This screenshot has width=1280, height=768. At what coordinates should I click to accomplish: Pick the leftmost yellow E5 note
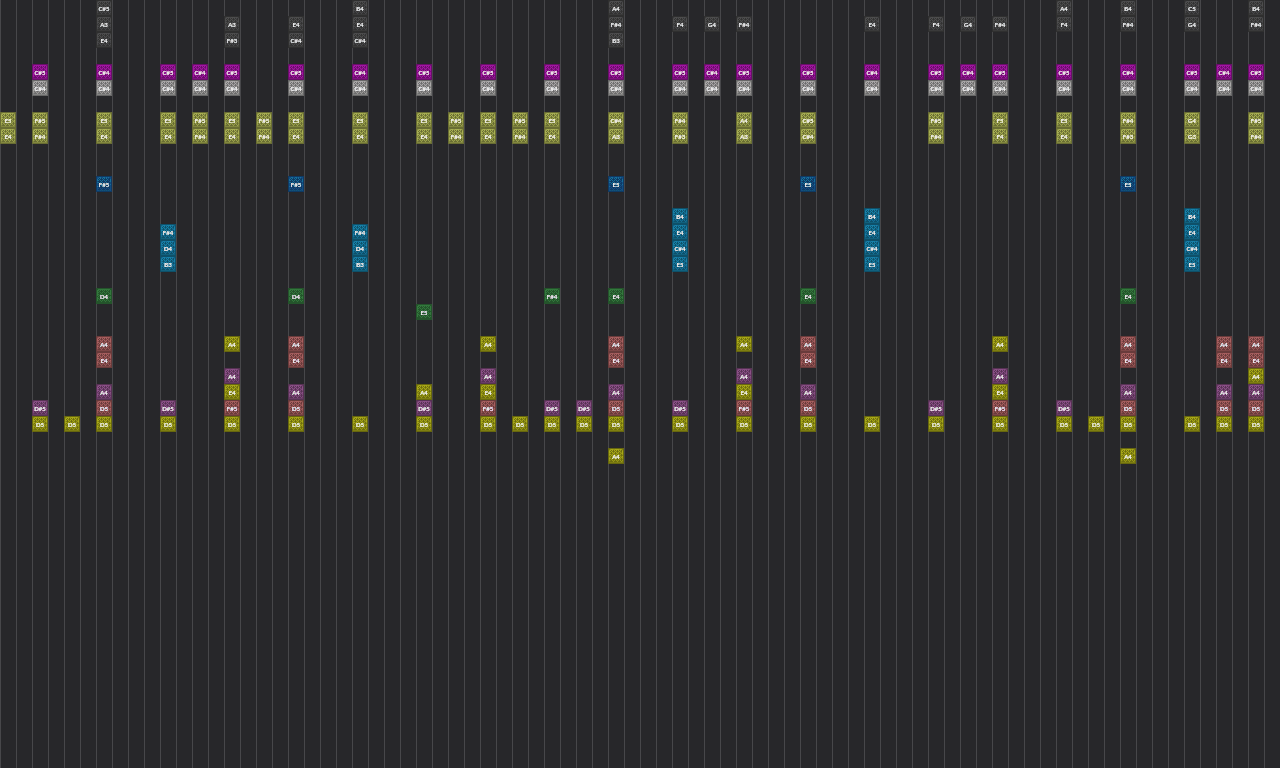click(x=8, y=120)
